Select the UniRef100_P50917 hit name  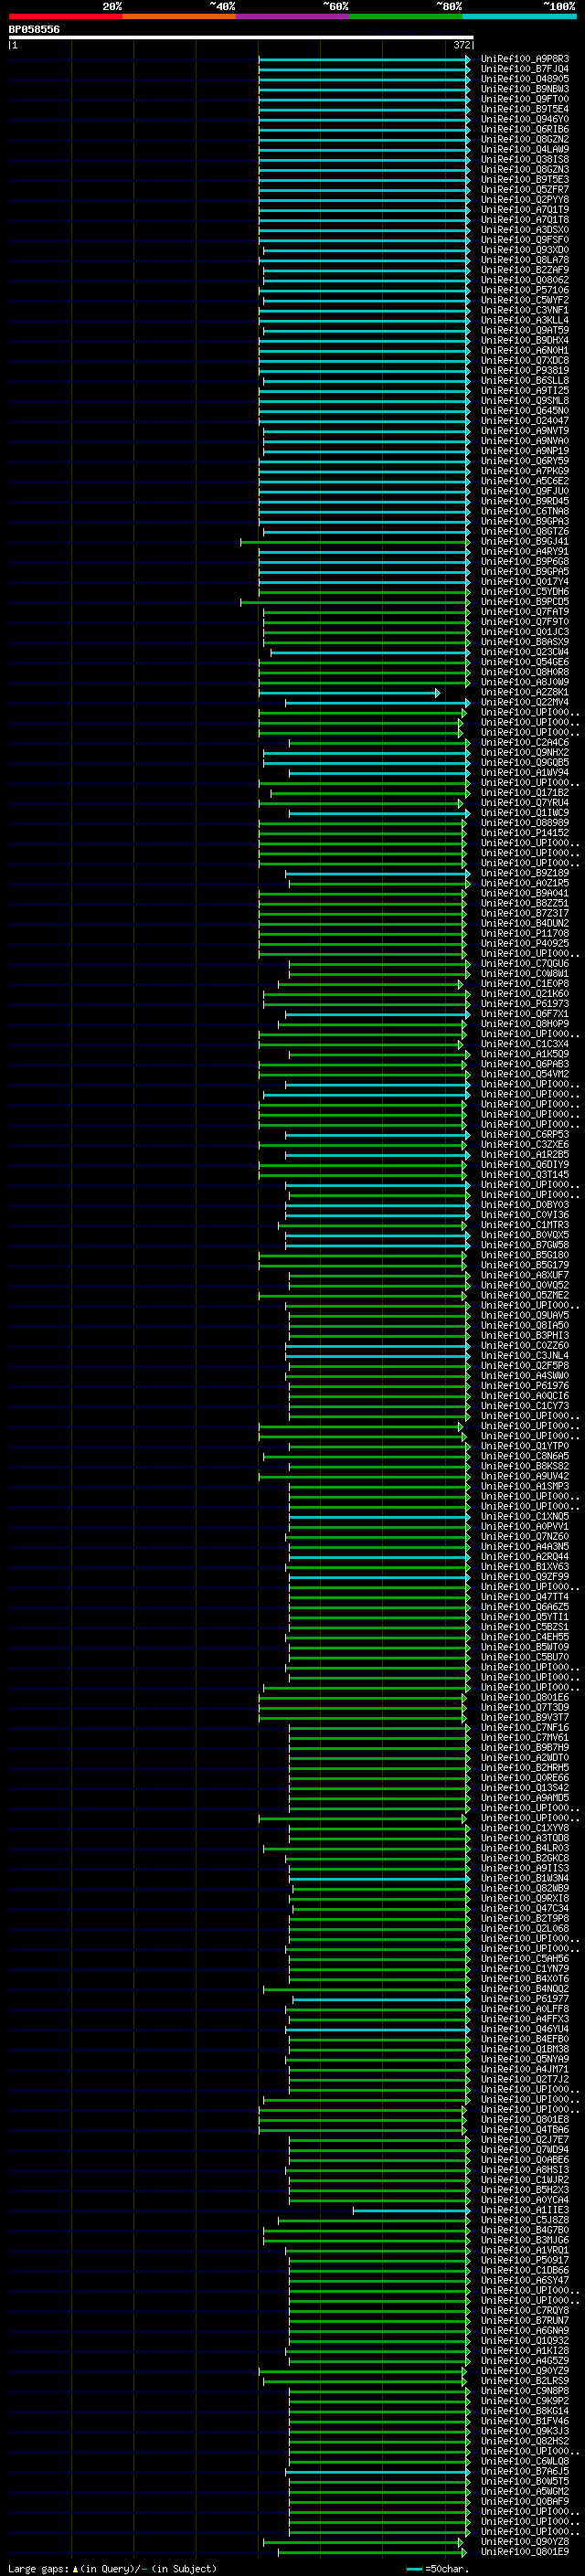(x=524, y=2260)
